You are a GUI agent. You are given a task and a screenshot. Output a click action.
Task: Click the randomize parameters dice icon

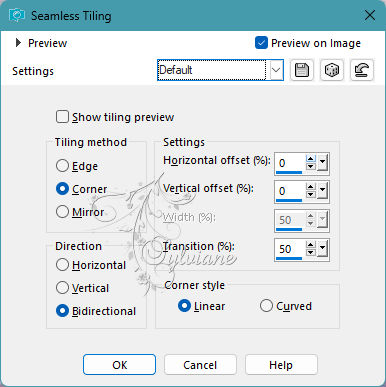click(332, 70)
